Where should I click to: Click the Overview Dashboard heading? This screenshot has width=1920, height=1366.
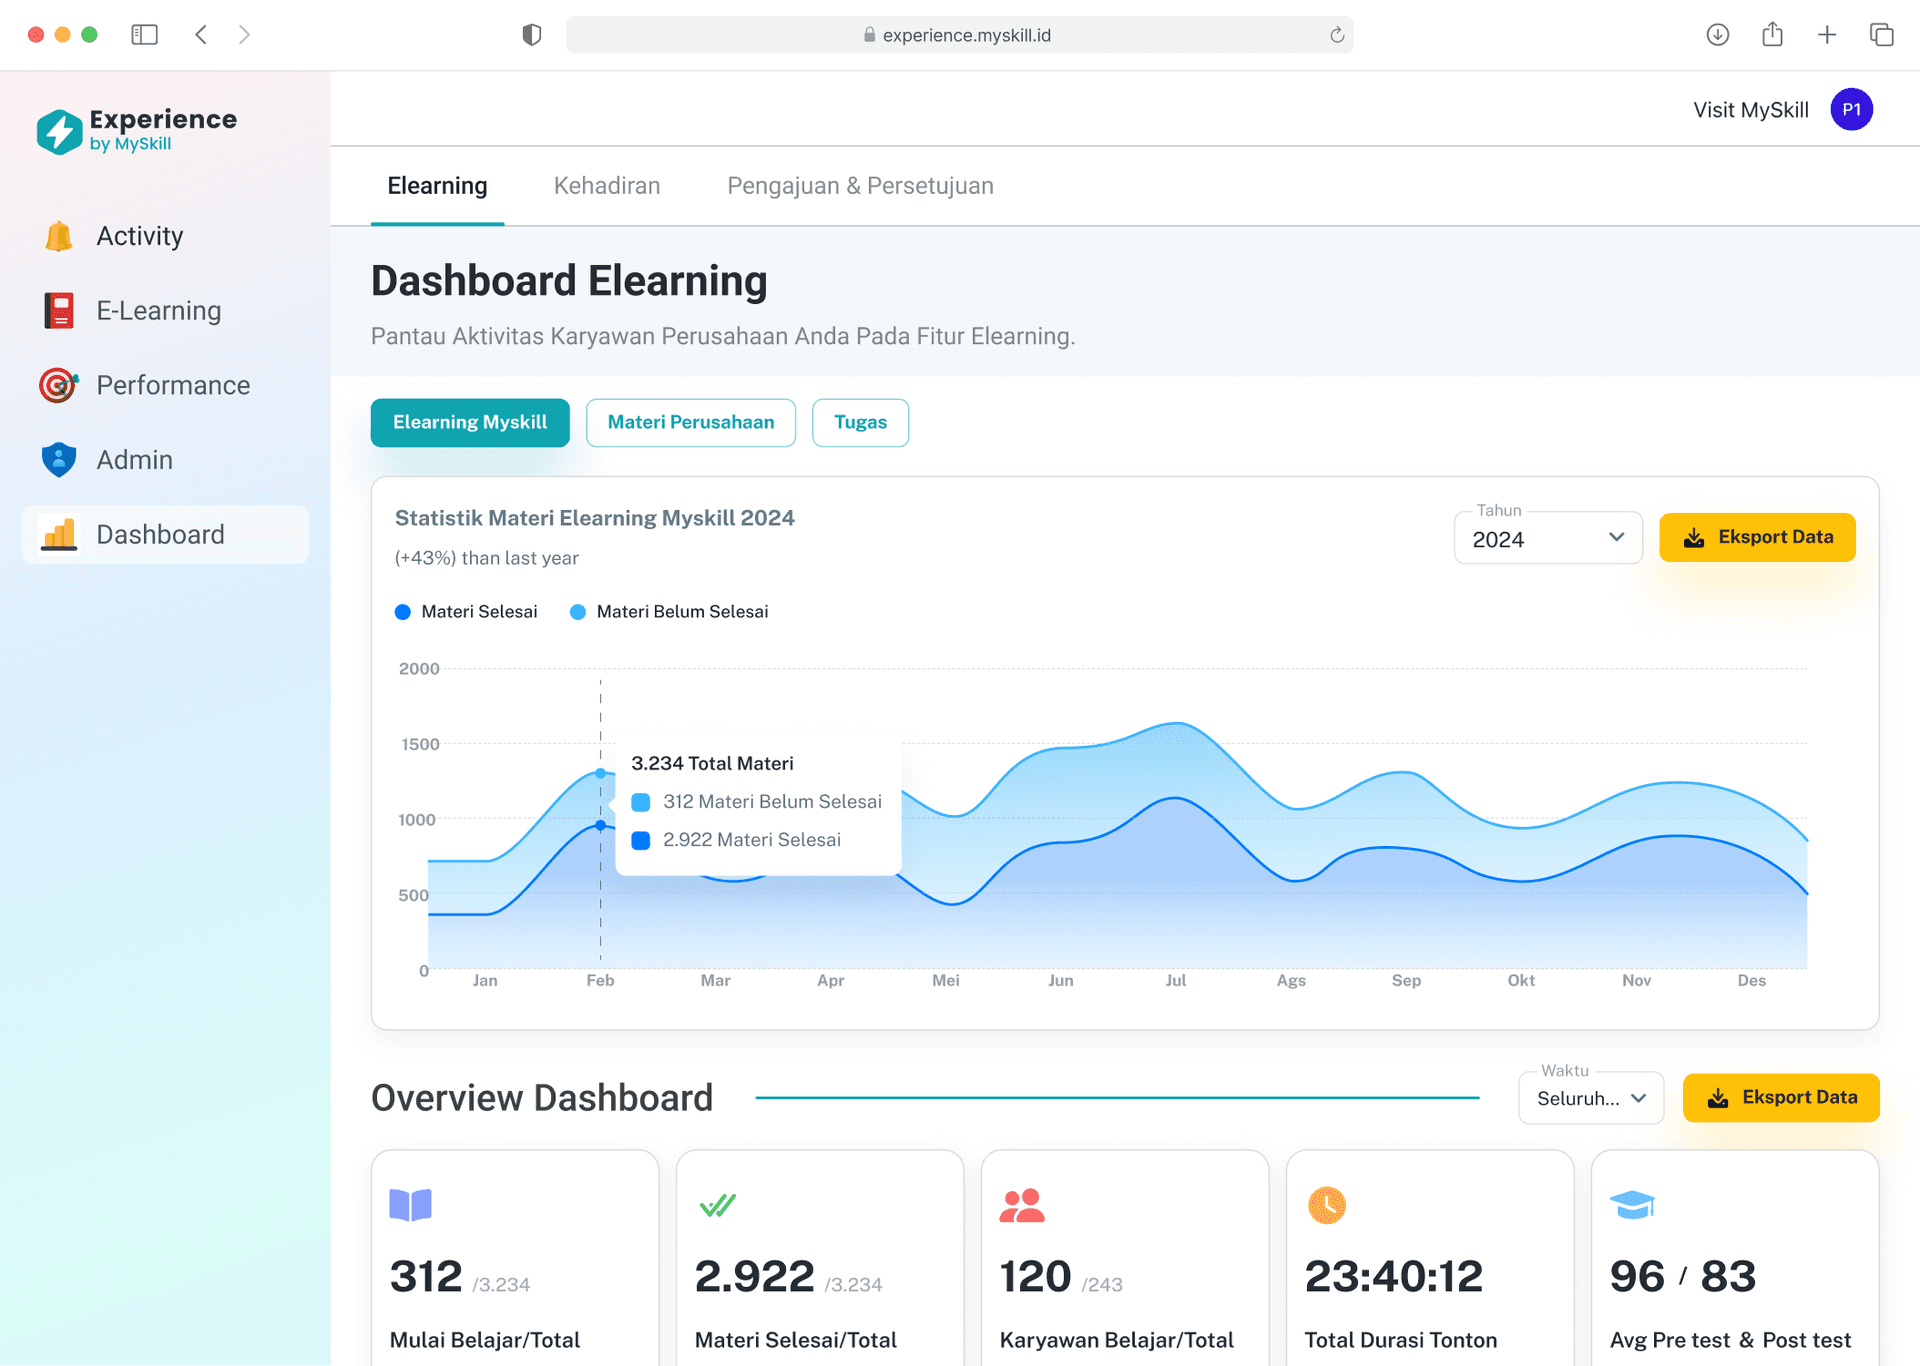542,1098
